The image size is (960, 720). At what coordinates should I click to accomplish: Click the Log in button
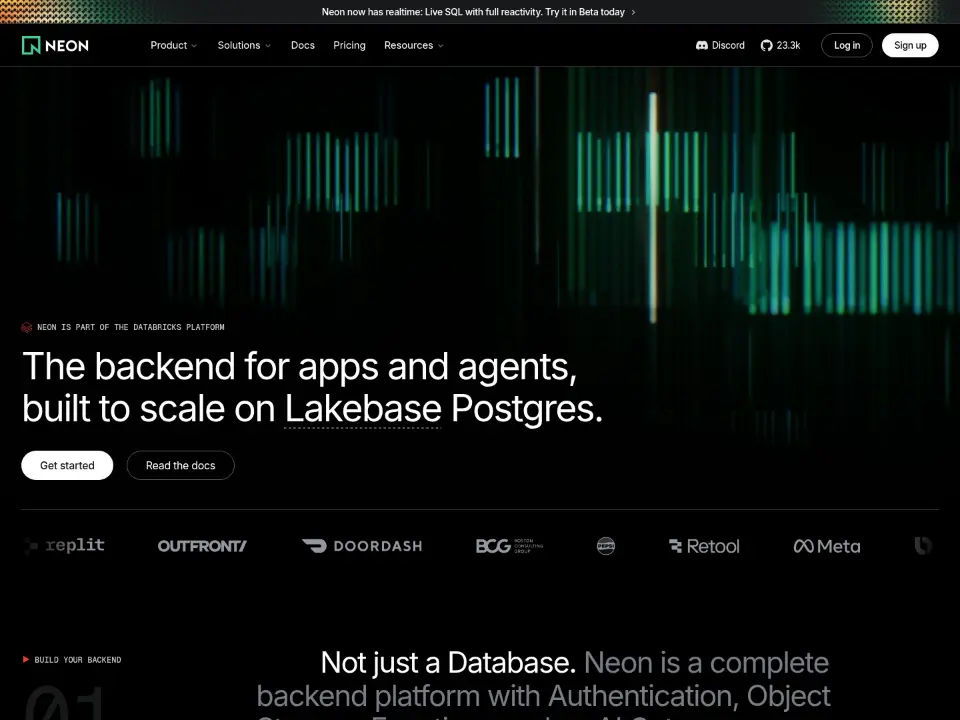coord(847,45)
